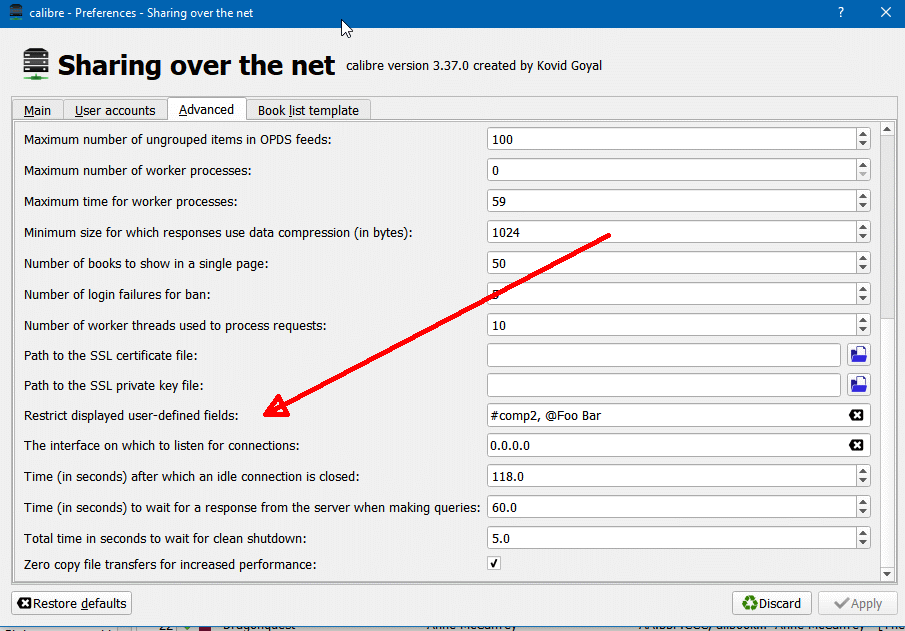Decrease clean shutdown wait time

(x=863, y=543)
